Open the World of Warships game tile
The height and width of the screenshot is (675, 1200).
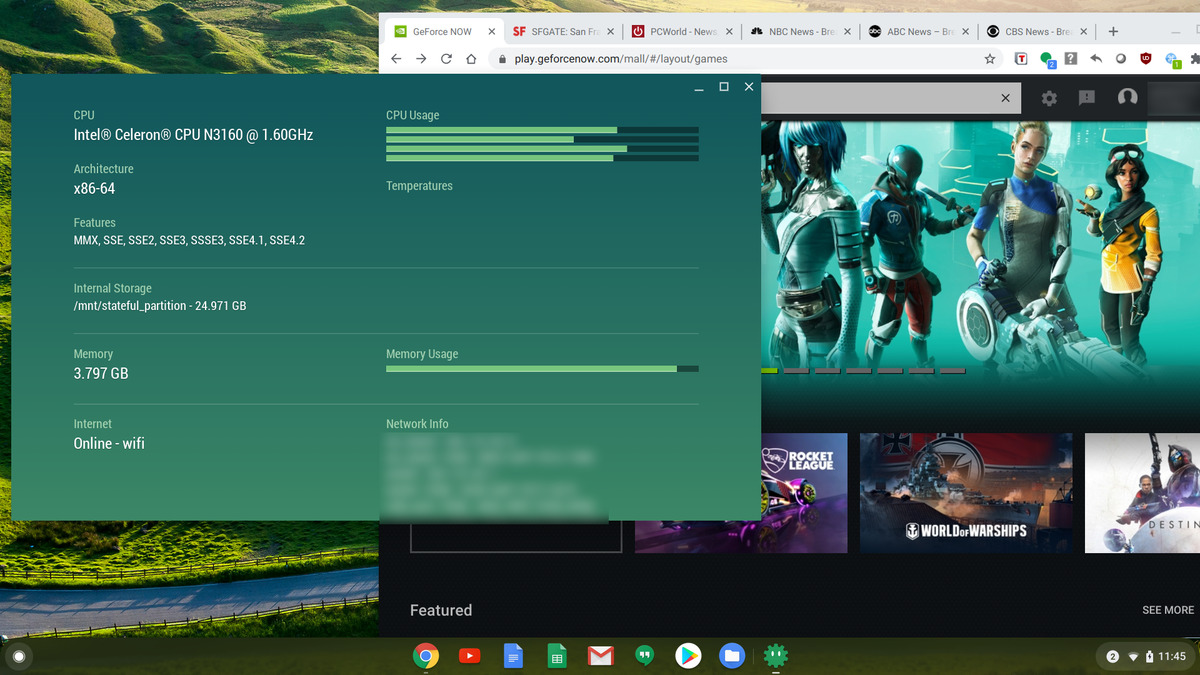pos(966,493)
